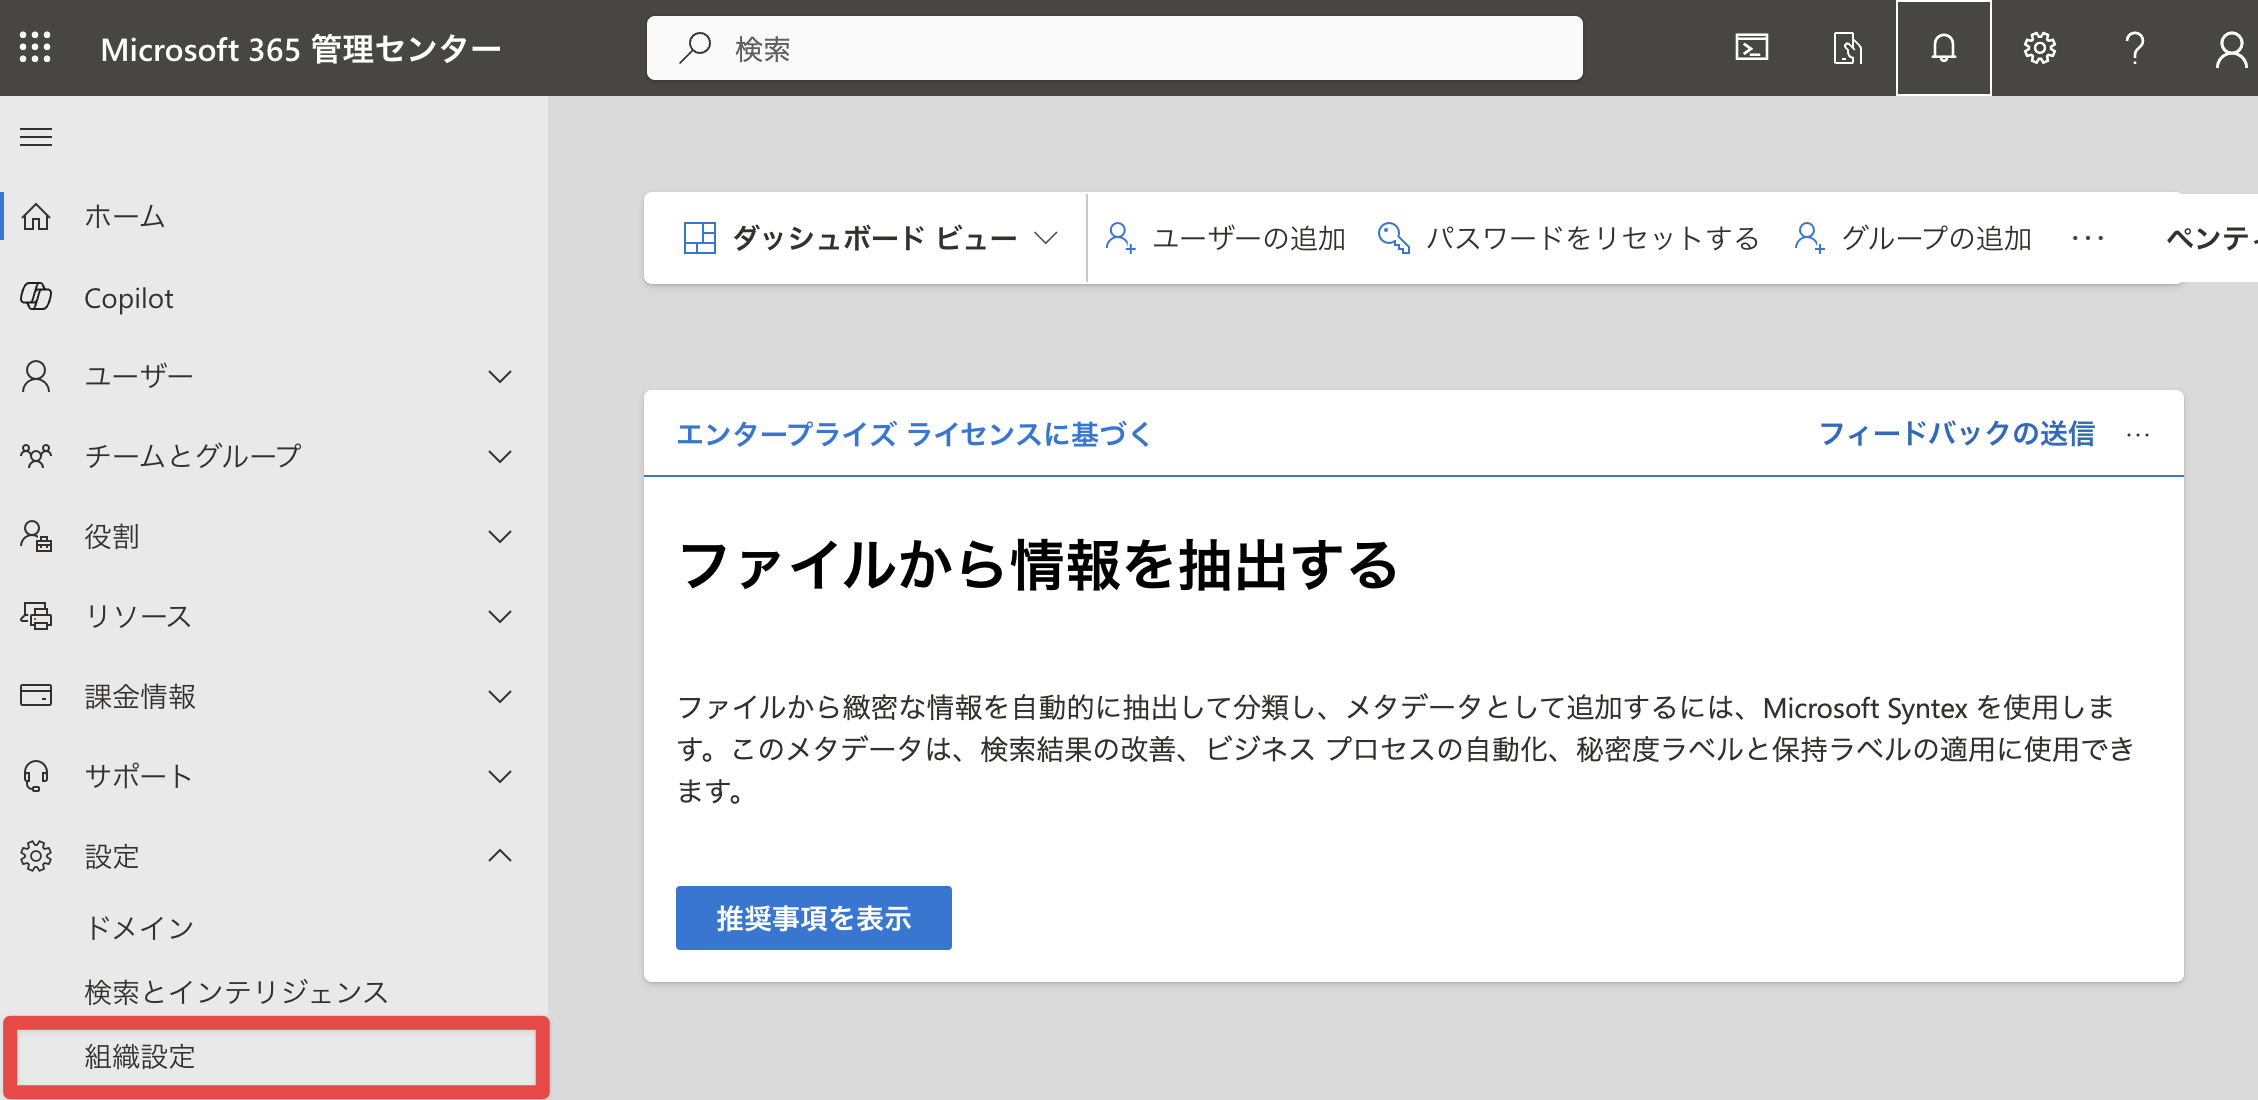Click the 推奨事項を表示 button

(x=813, y=918)
